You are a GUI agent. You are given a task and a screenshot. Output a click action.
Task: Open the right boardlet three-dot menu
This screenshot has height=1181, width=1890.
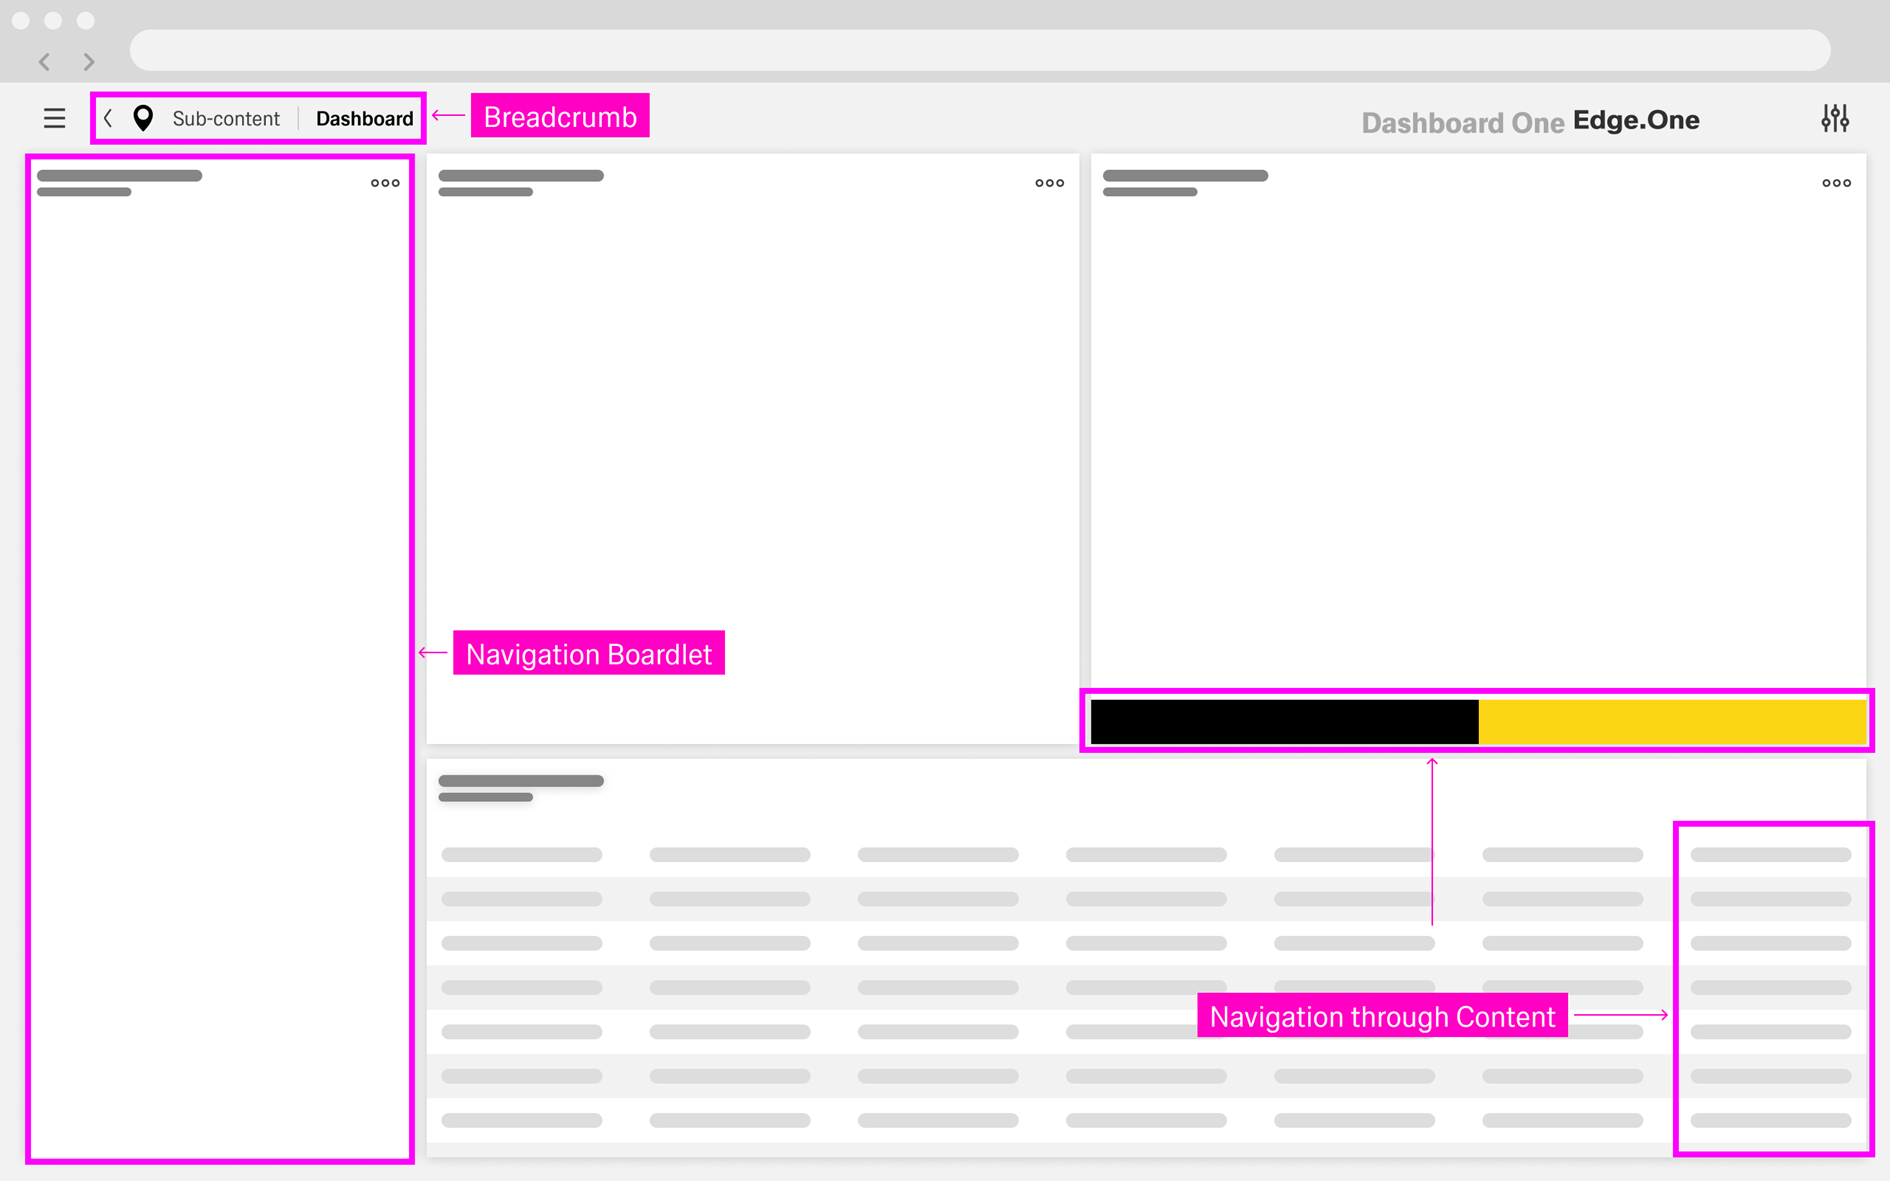tap(1836, 183)
